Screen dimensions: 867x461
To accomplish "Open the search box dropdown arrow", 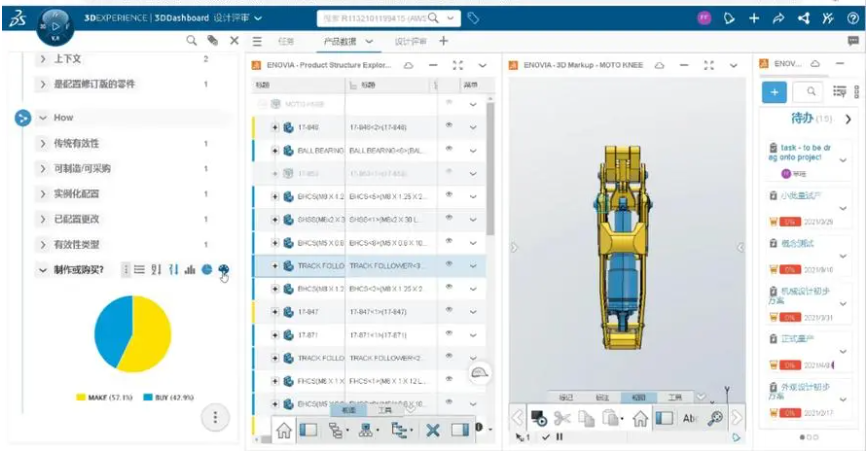I will click(450, 18).
